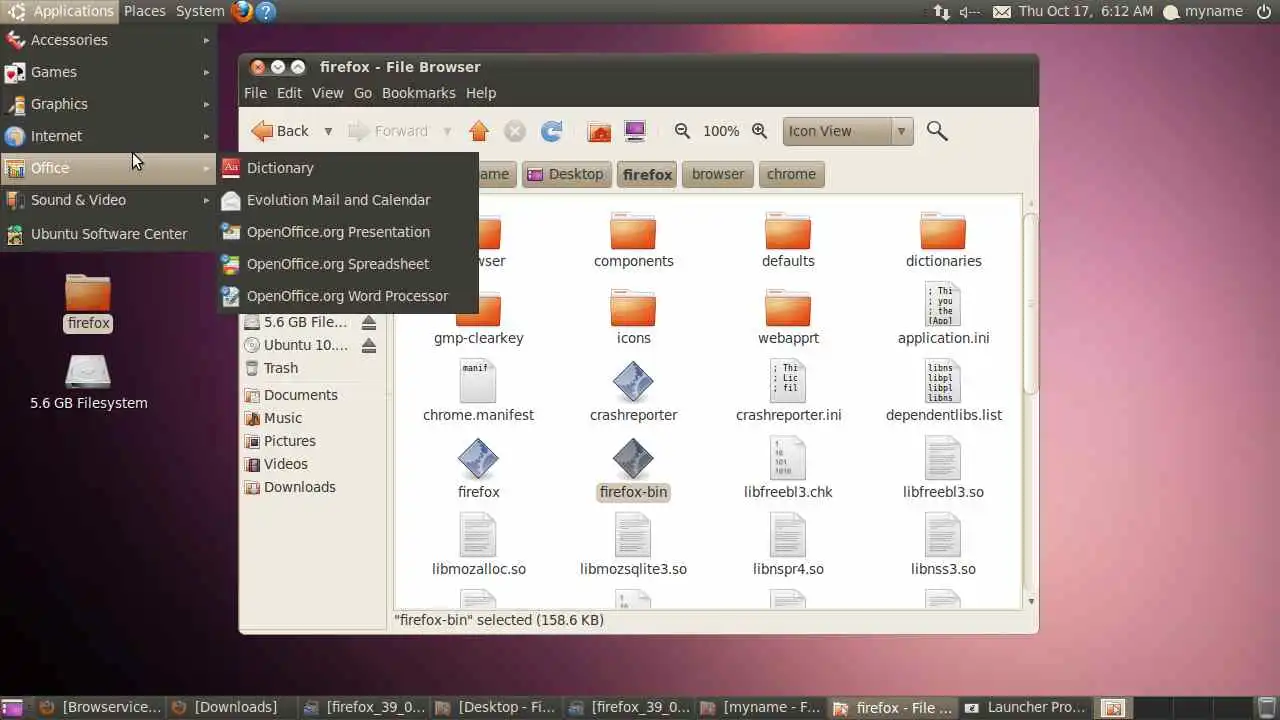Open the clock showing Thu Oct 17

coord(1086,12)
